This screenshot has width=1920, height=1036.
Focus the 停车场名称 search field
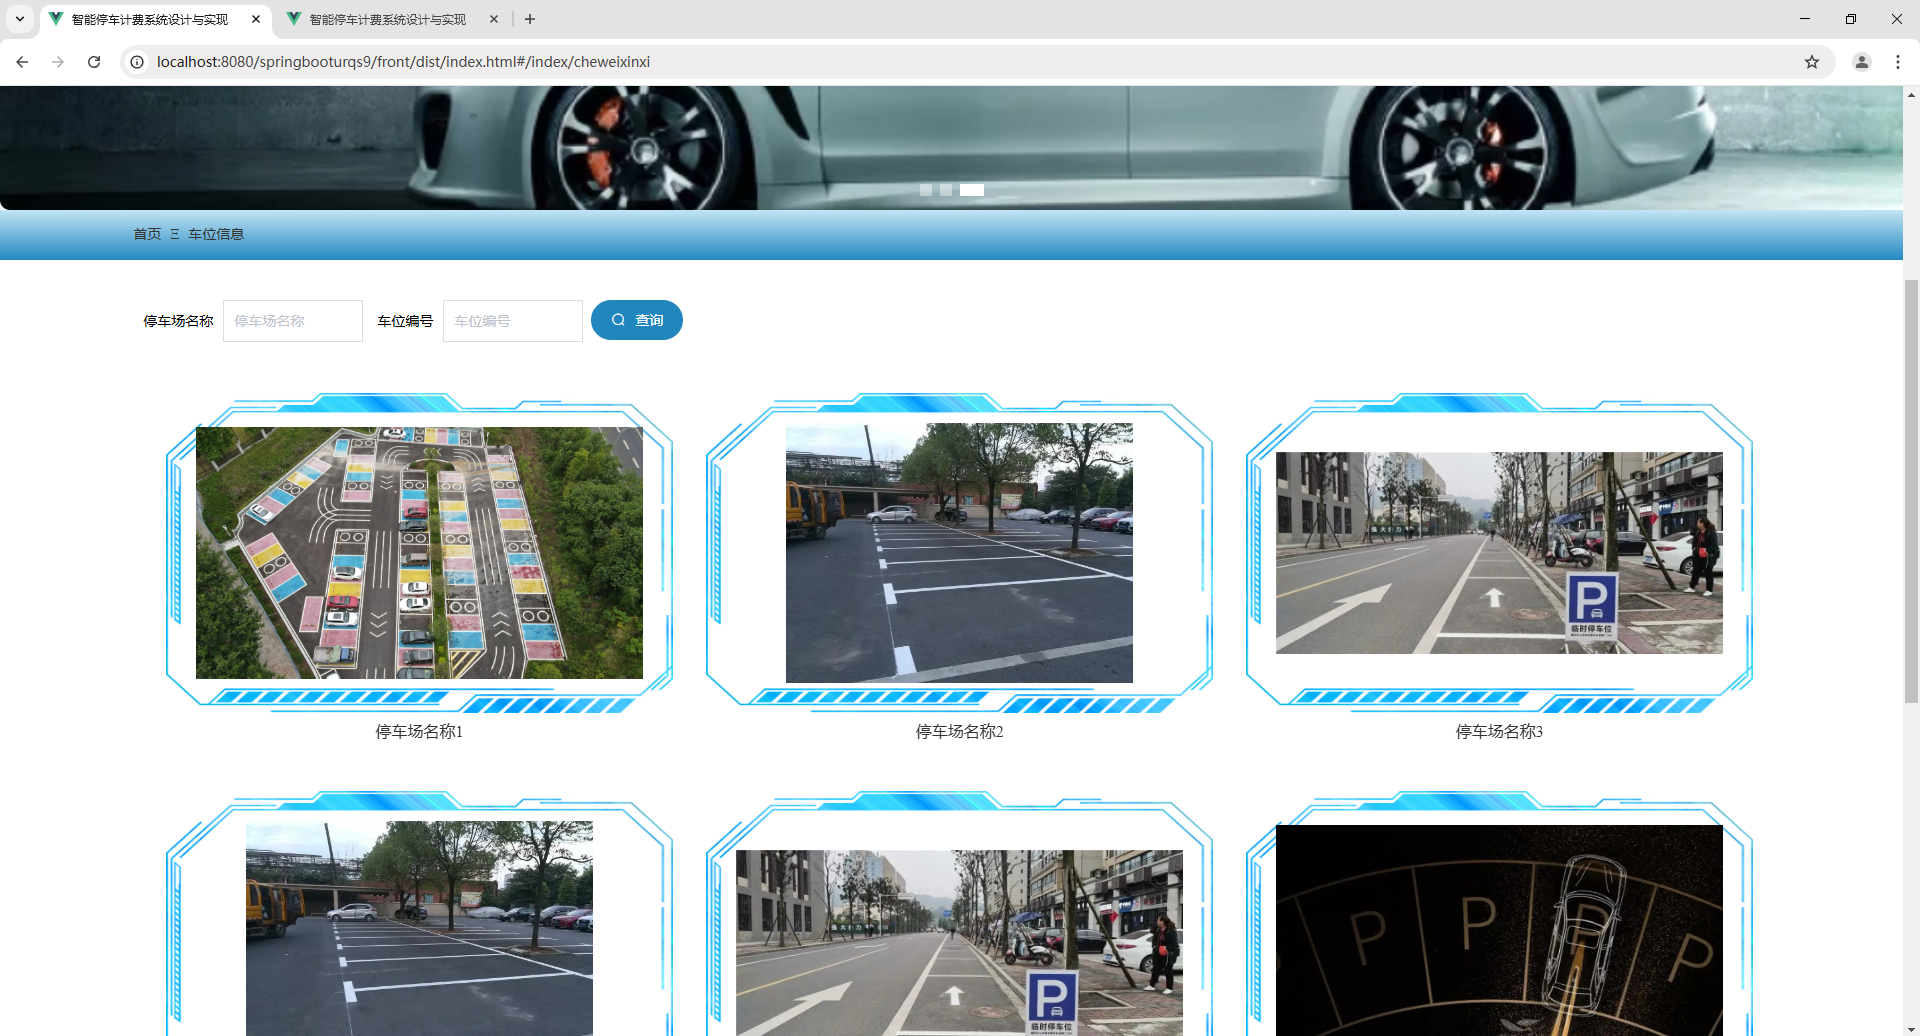(x=293, y=321)
